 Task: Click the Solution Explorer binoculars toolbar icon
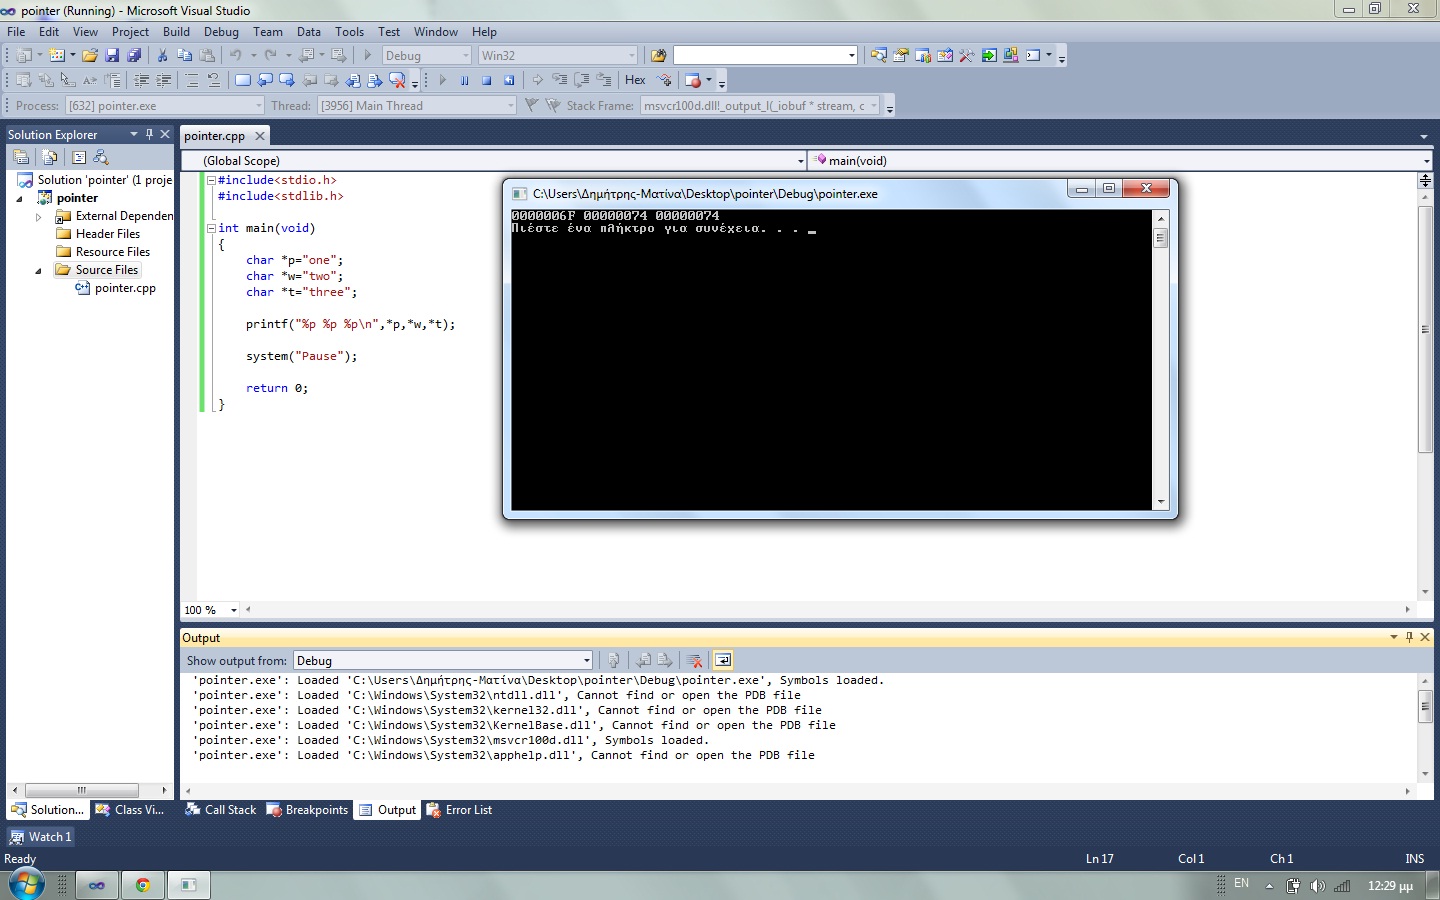pyautogui.click(x=879, y=56)
